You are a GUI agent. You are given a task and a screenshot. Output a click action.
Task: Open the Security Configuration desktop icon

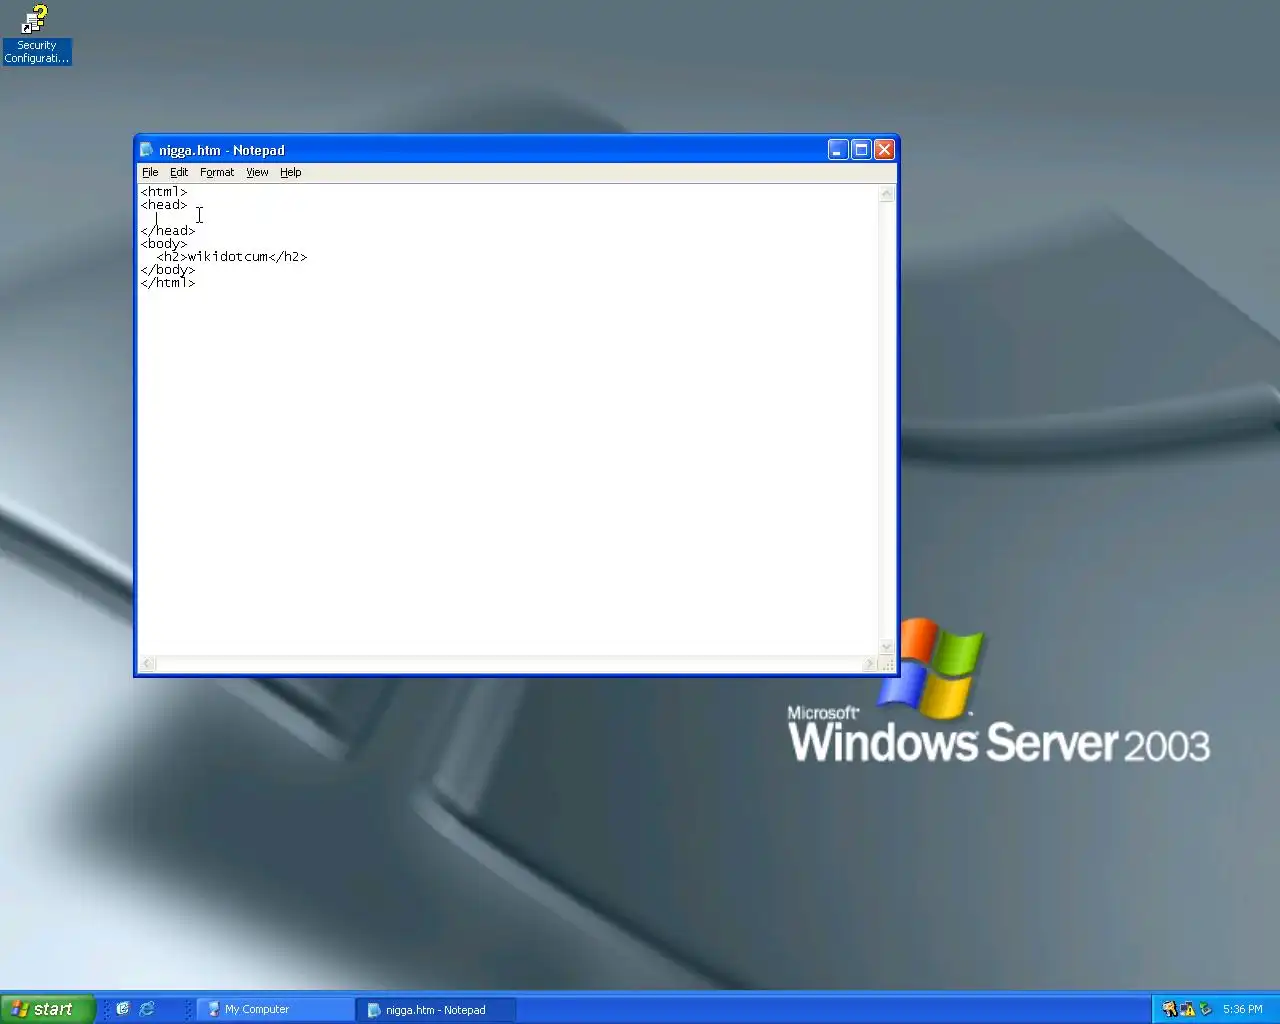36,35
